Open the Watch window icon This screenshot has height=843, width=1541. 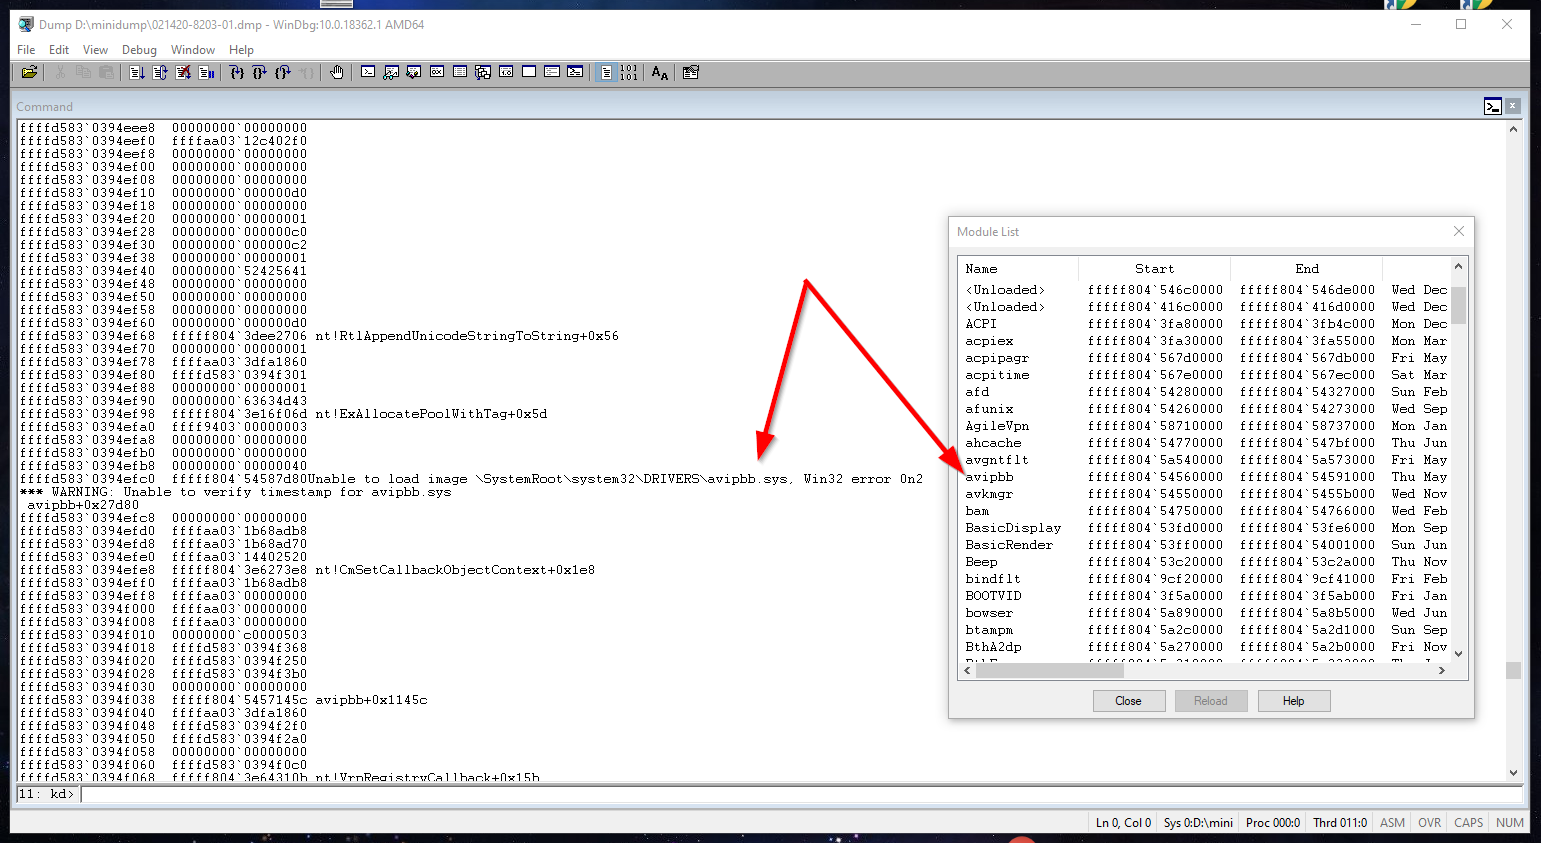coord(391,72)
